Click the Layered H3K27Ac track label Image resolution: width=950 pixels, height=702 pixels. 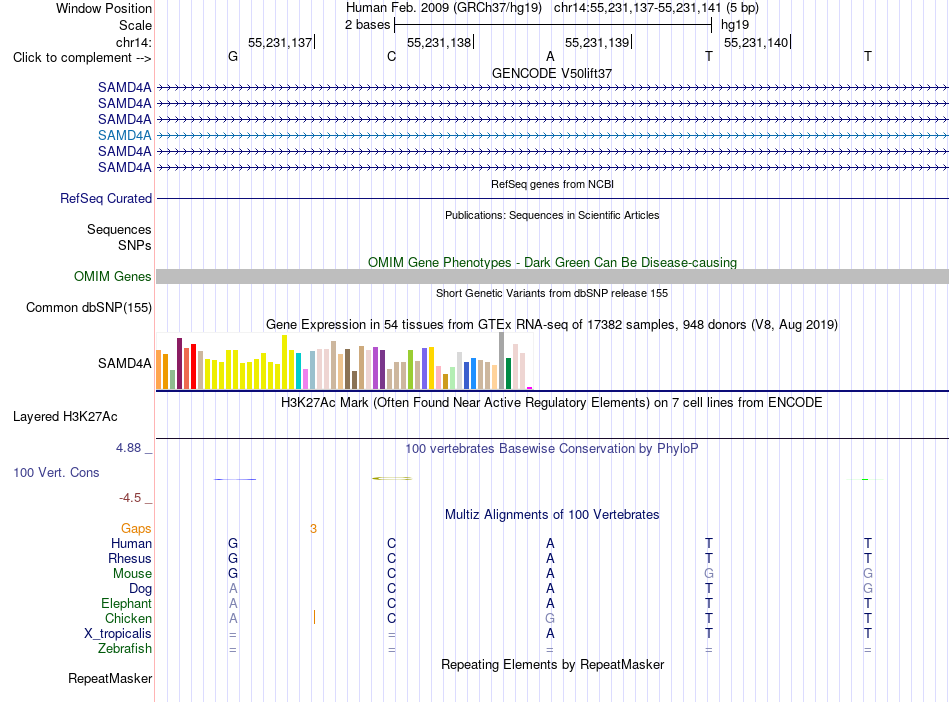(x=65, y=417)
